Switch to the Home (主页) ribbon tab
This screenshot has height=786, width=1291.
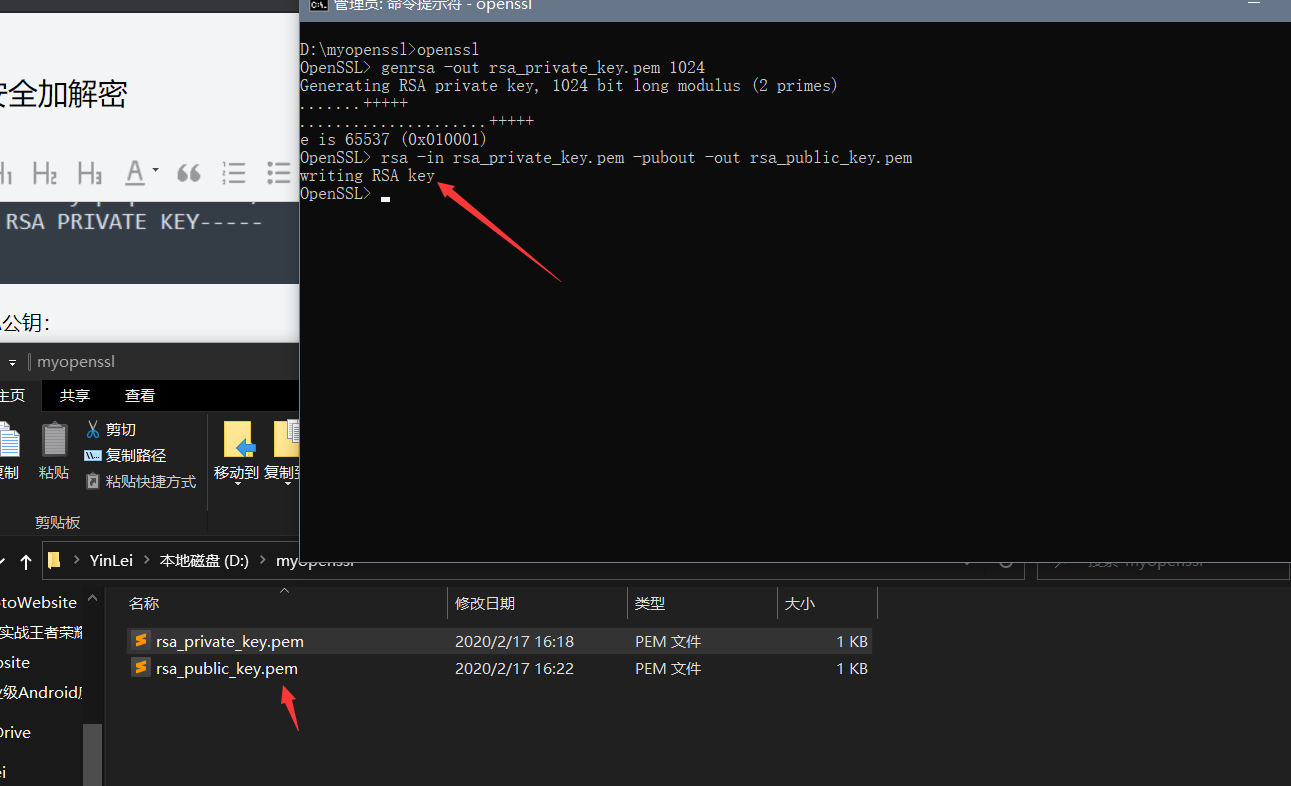pos(12,395)
